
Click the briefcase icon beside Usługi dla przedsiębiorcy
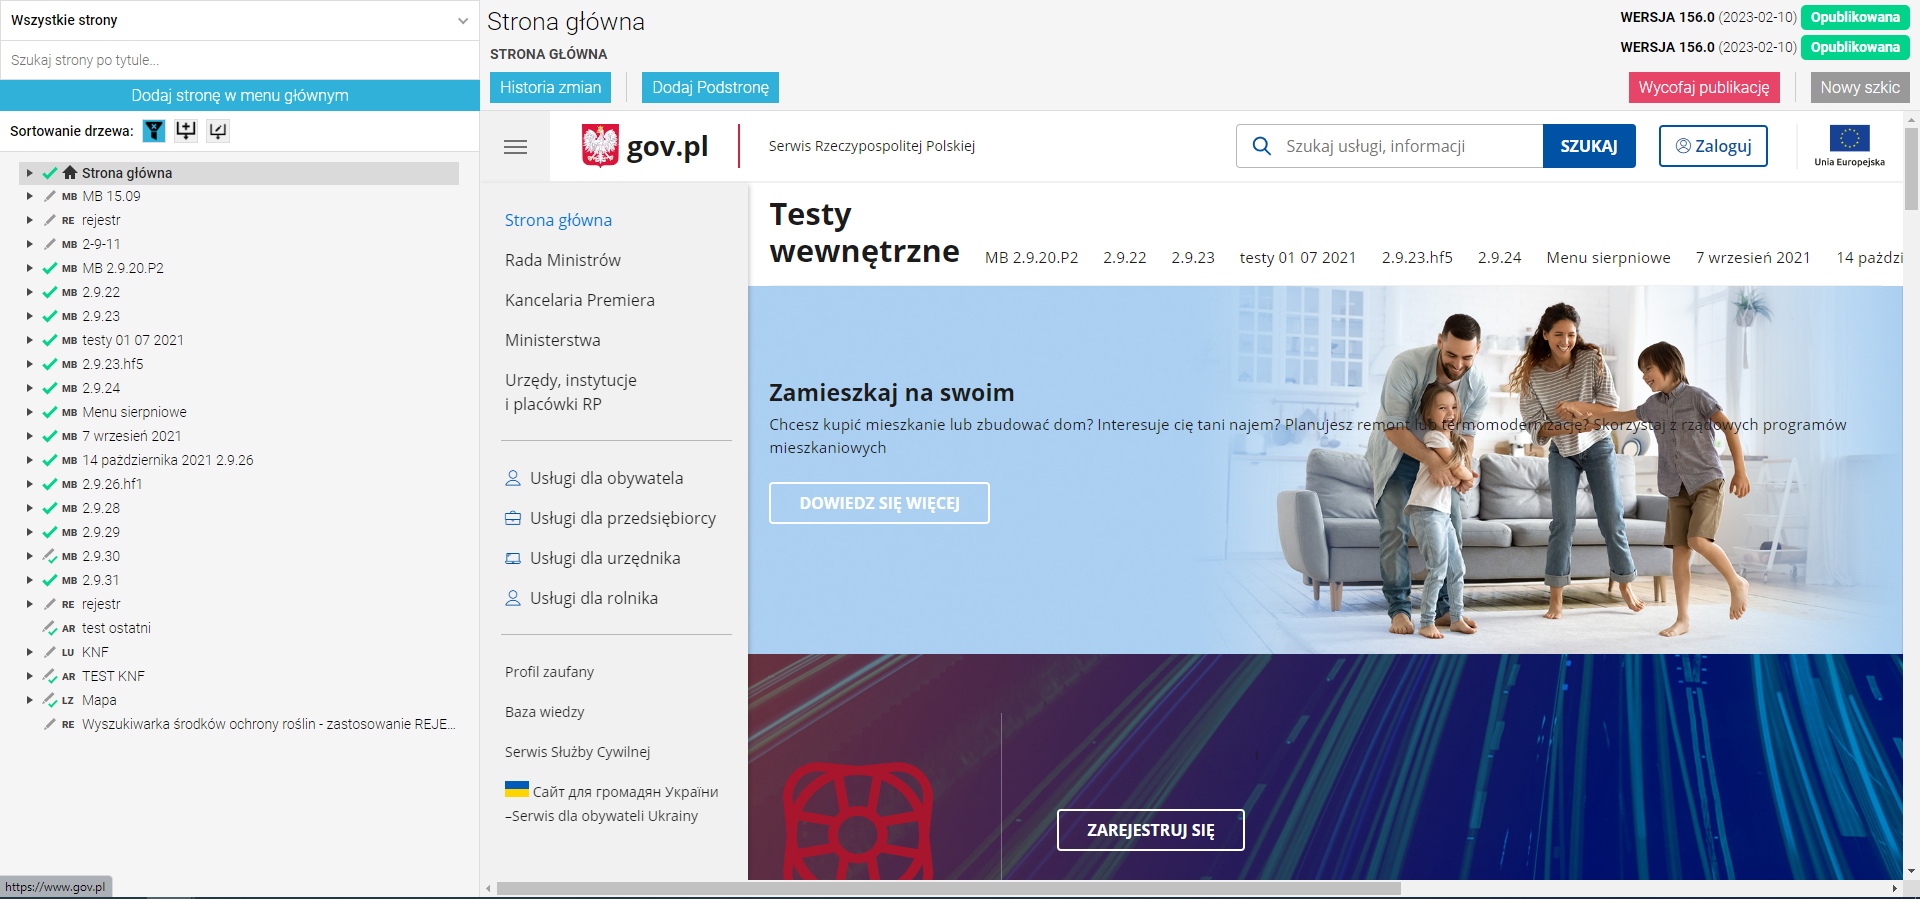pos(513,518)
